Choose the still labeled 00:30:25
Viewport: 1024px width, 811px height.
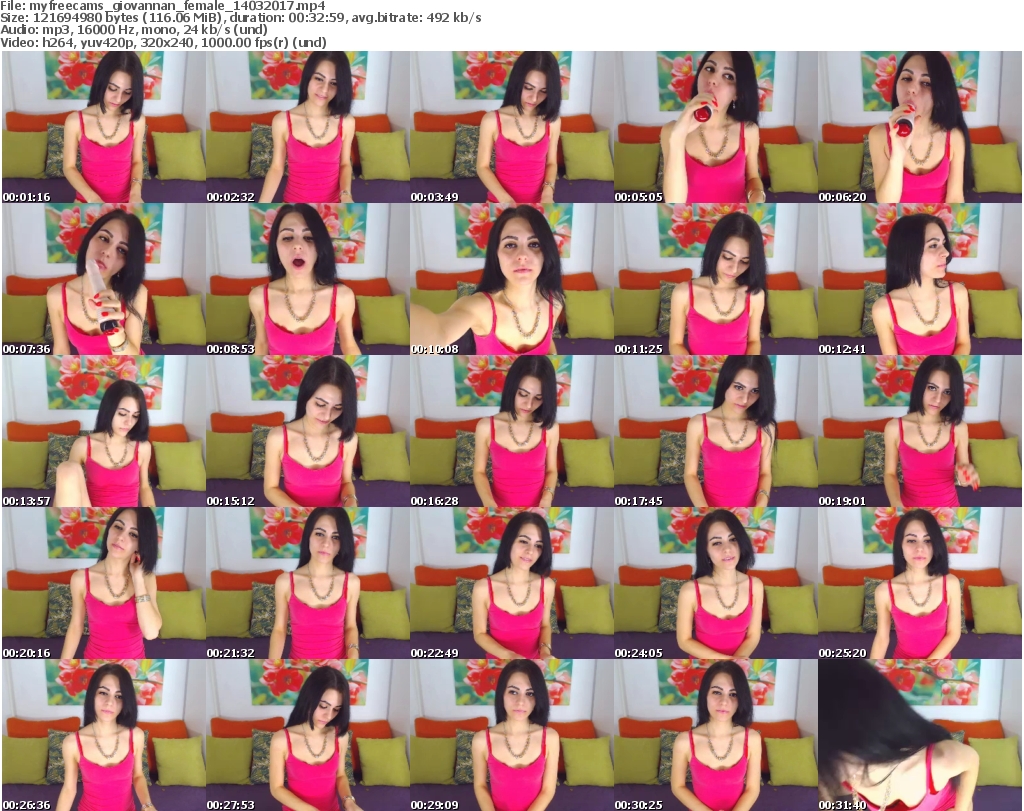716,735
